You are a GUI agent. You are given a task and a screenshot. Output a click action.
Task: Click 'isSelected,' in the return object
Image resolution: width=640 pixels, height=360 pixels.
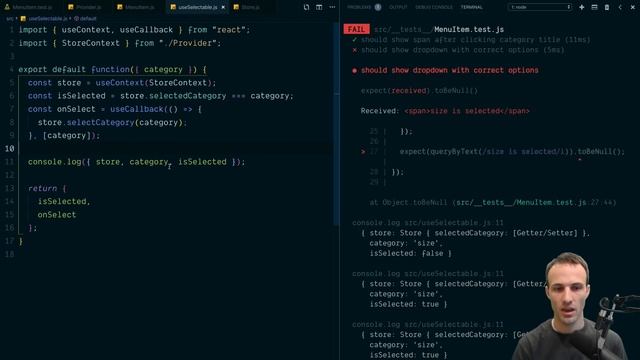coord(64,202)
